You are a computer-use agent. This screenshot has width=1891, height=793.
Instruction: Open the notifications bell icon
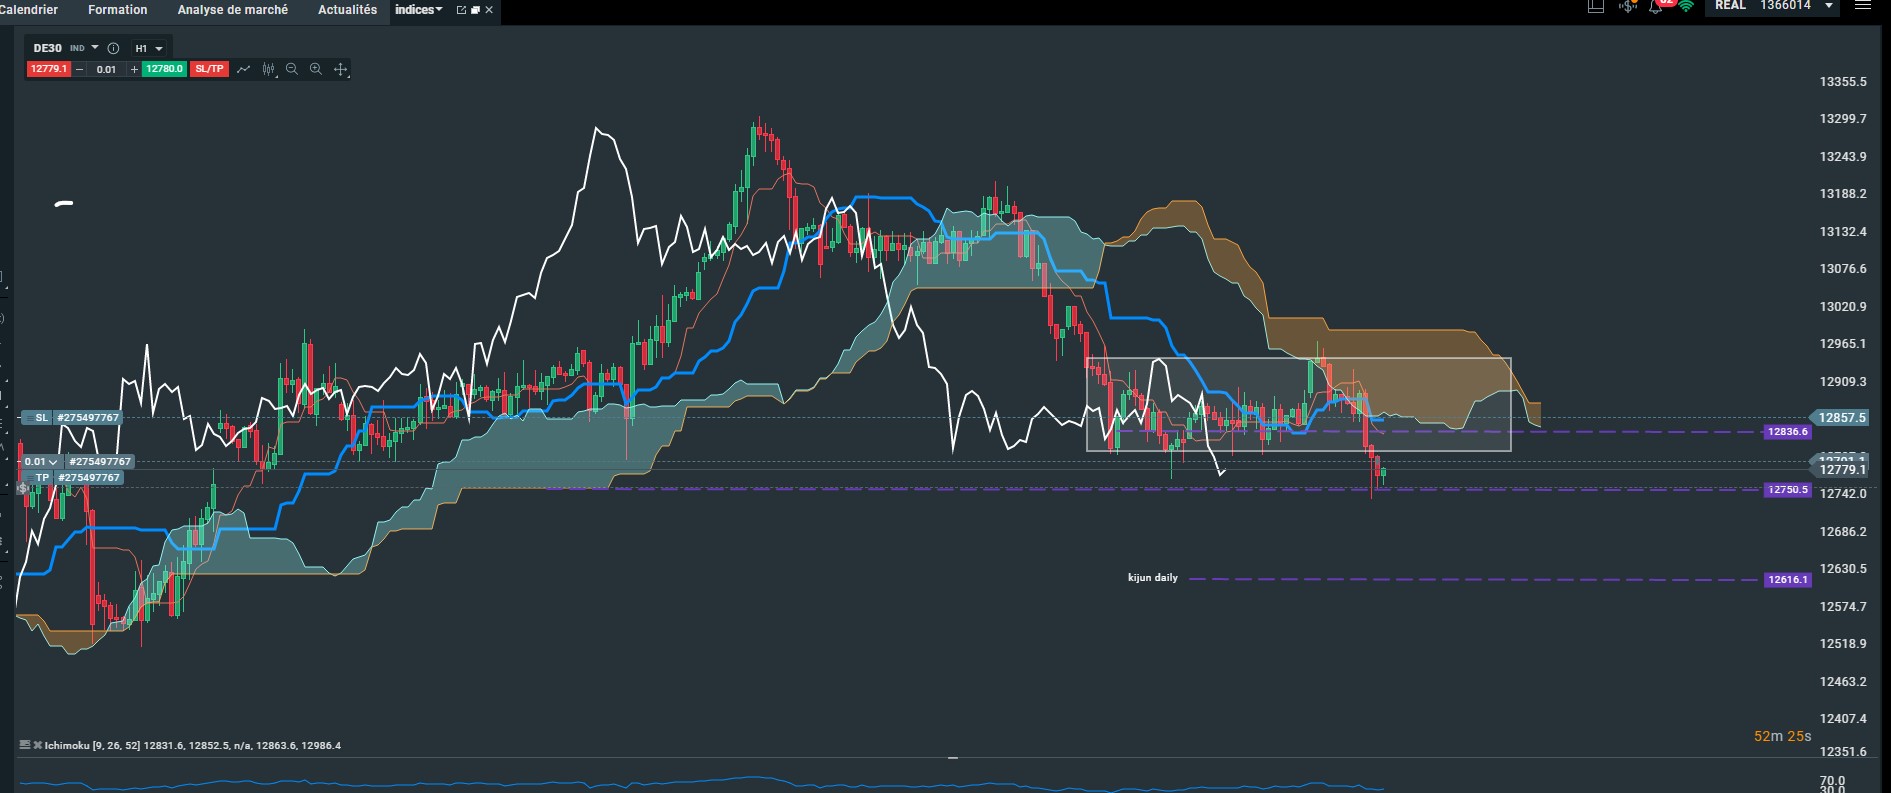[1656, 7]
